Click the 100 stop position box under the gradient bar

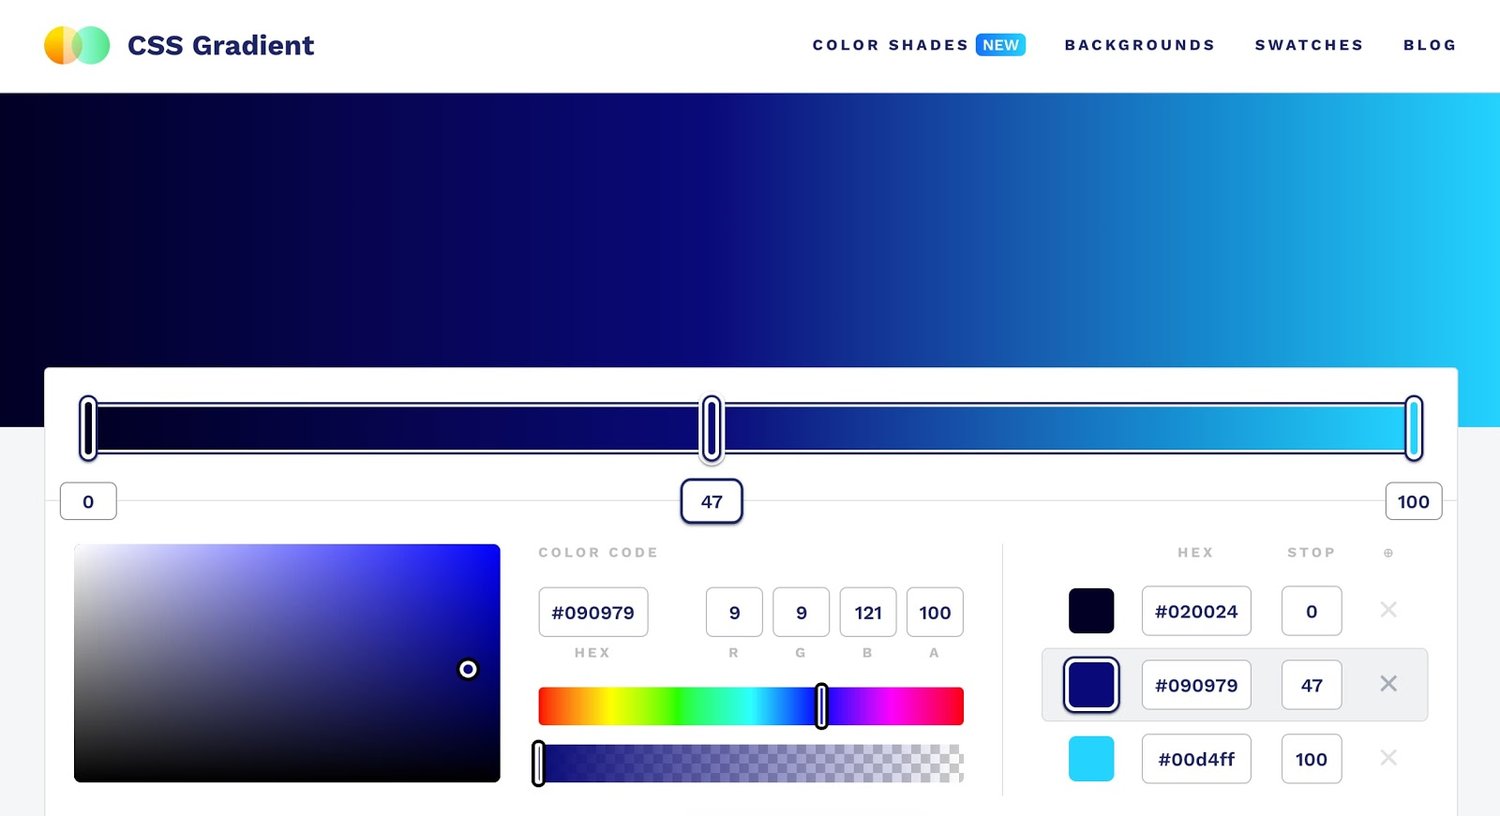click(x=1413, y=501)
